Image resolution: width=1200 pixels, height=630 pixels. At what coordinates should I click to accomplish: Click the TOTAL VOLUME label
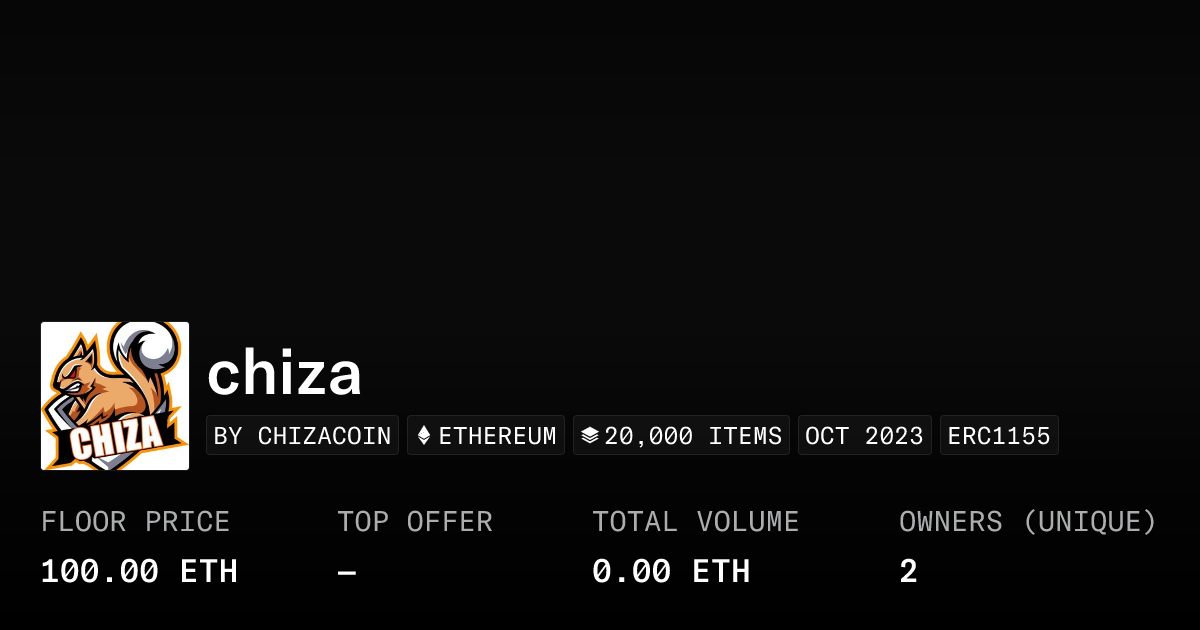(696, 522)
